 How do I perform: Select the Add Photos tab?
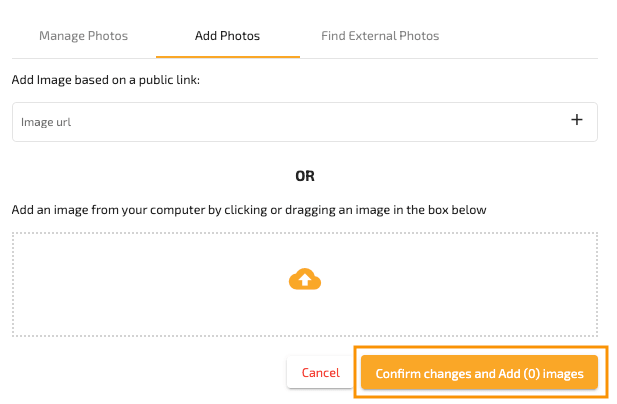click(x=227, y=36)
